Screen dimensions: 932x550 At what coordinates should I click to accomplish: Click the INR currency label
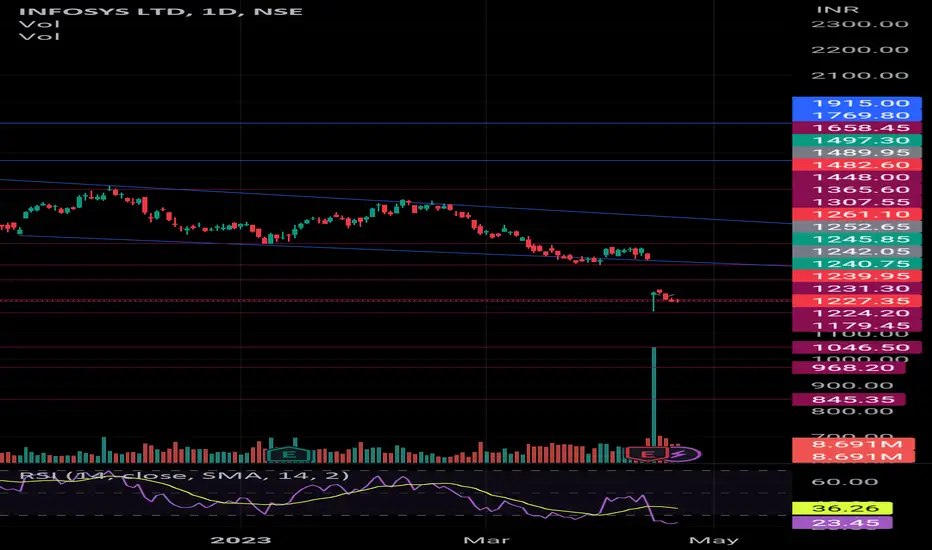(837, 10)
